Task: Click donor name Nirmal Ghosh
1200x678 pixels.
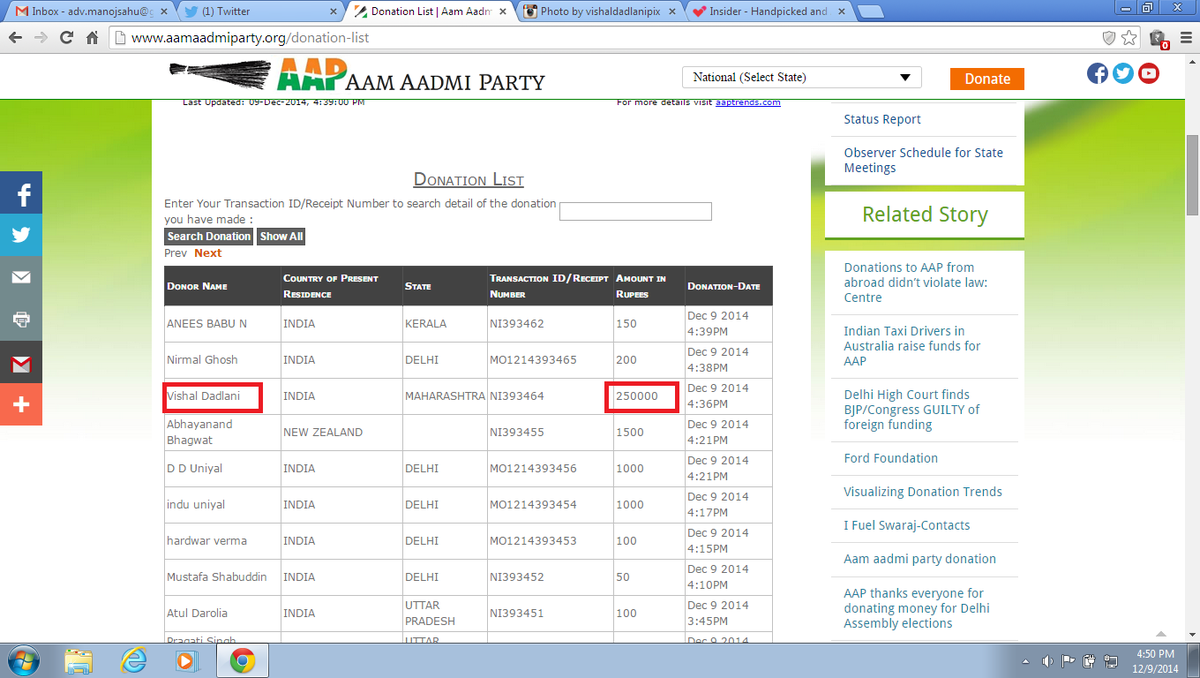Action: pyautogui.click(x=202, y=359)
